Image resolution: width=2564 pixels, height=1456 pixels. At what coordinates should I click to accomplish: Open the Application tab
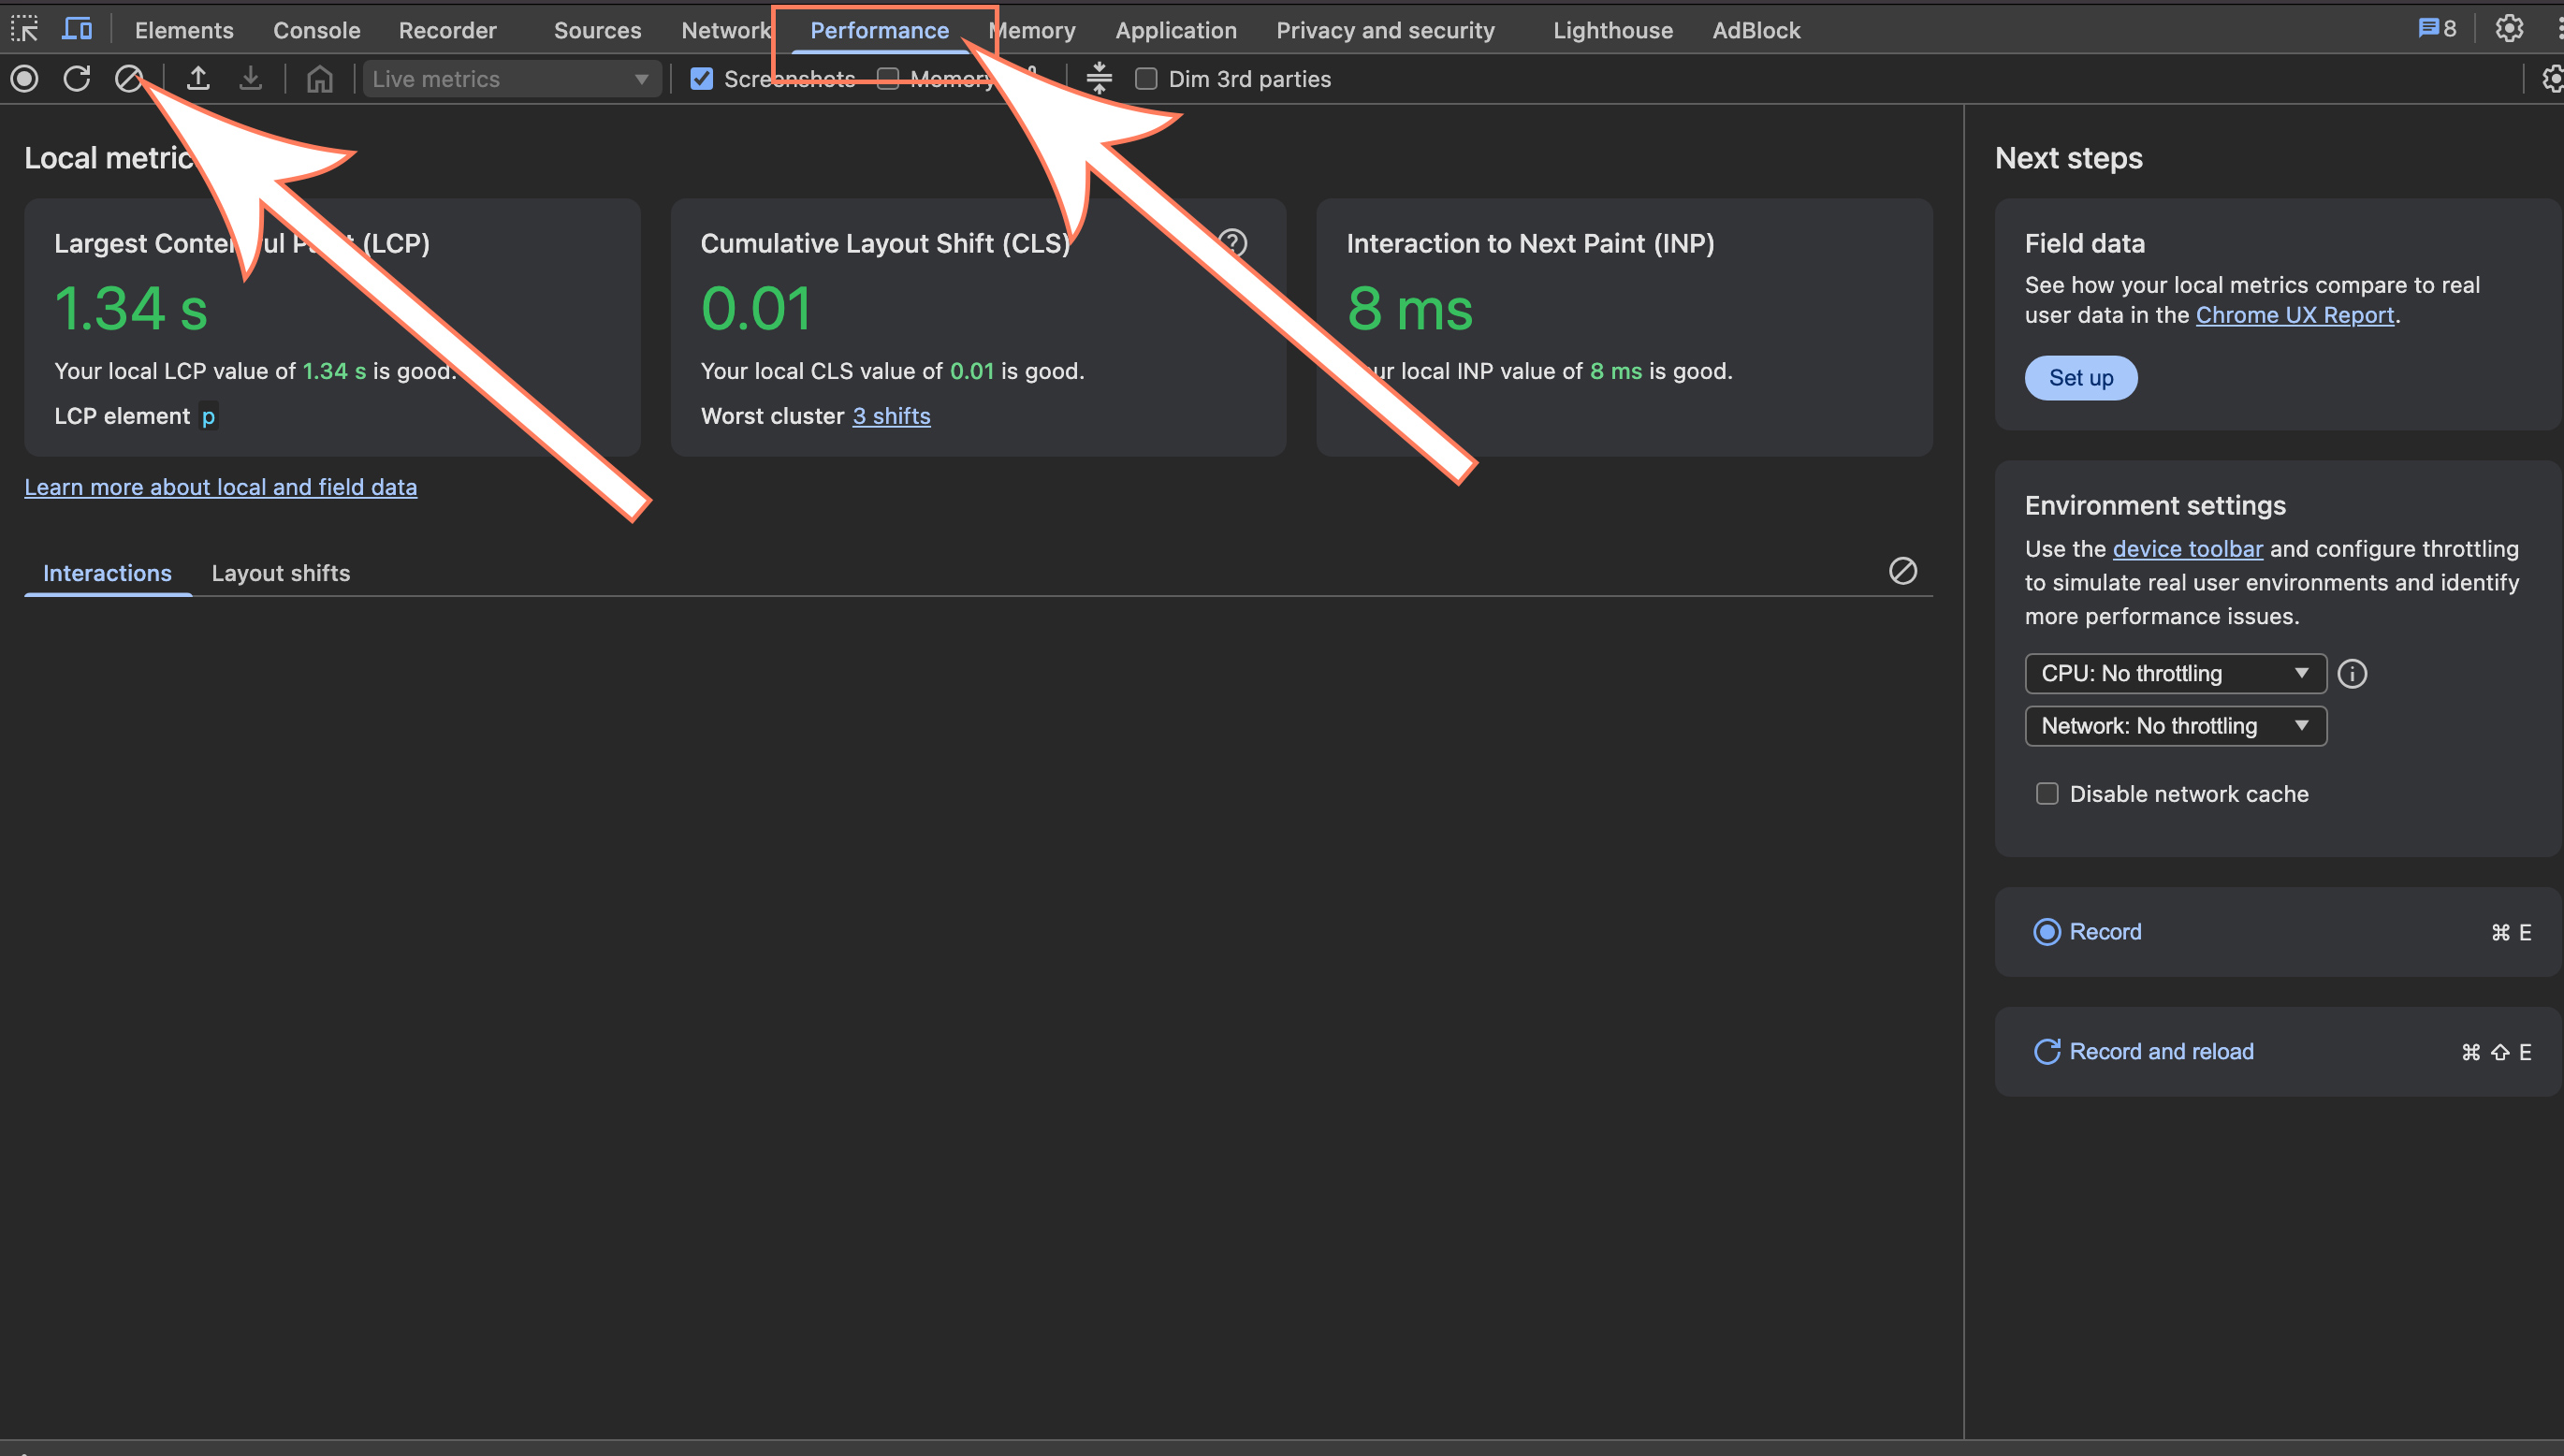click(x=1176, y=30)
